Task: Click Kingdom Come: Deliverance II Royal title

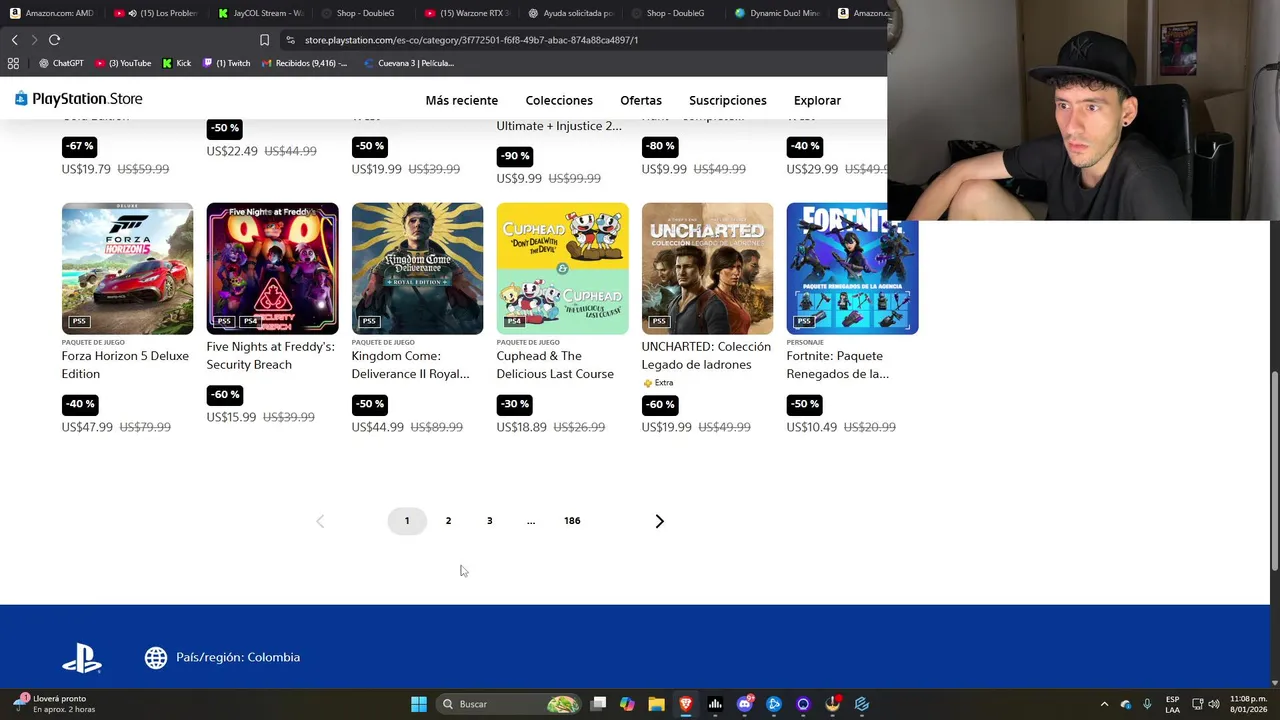Action: point(410,365)
